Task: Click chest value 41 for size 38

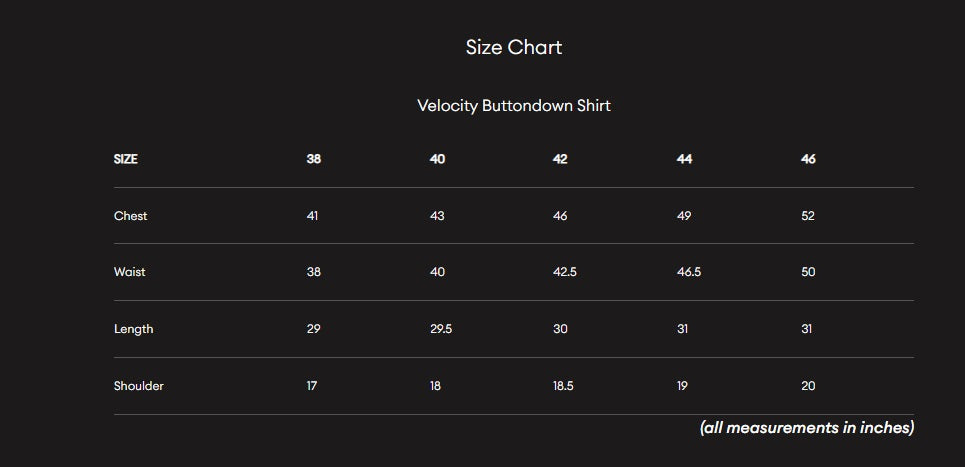Action: pos(313,216)
